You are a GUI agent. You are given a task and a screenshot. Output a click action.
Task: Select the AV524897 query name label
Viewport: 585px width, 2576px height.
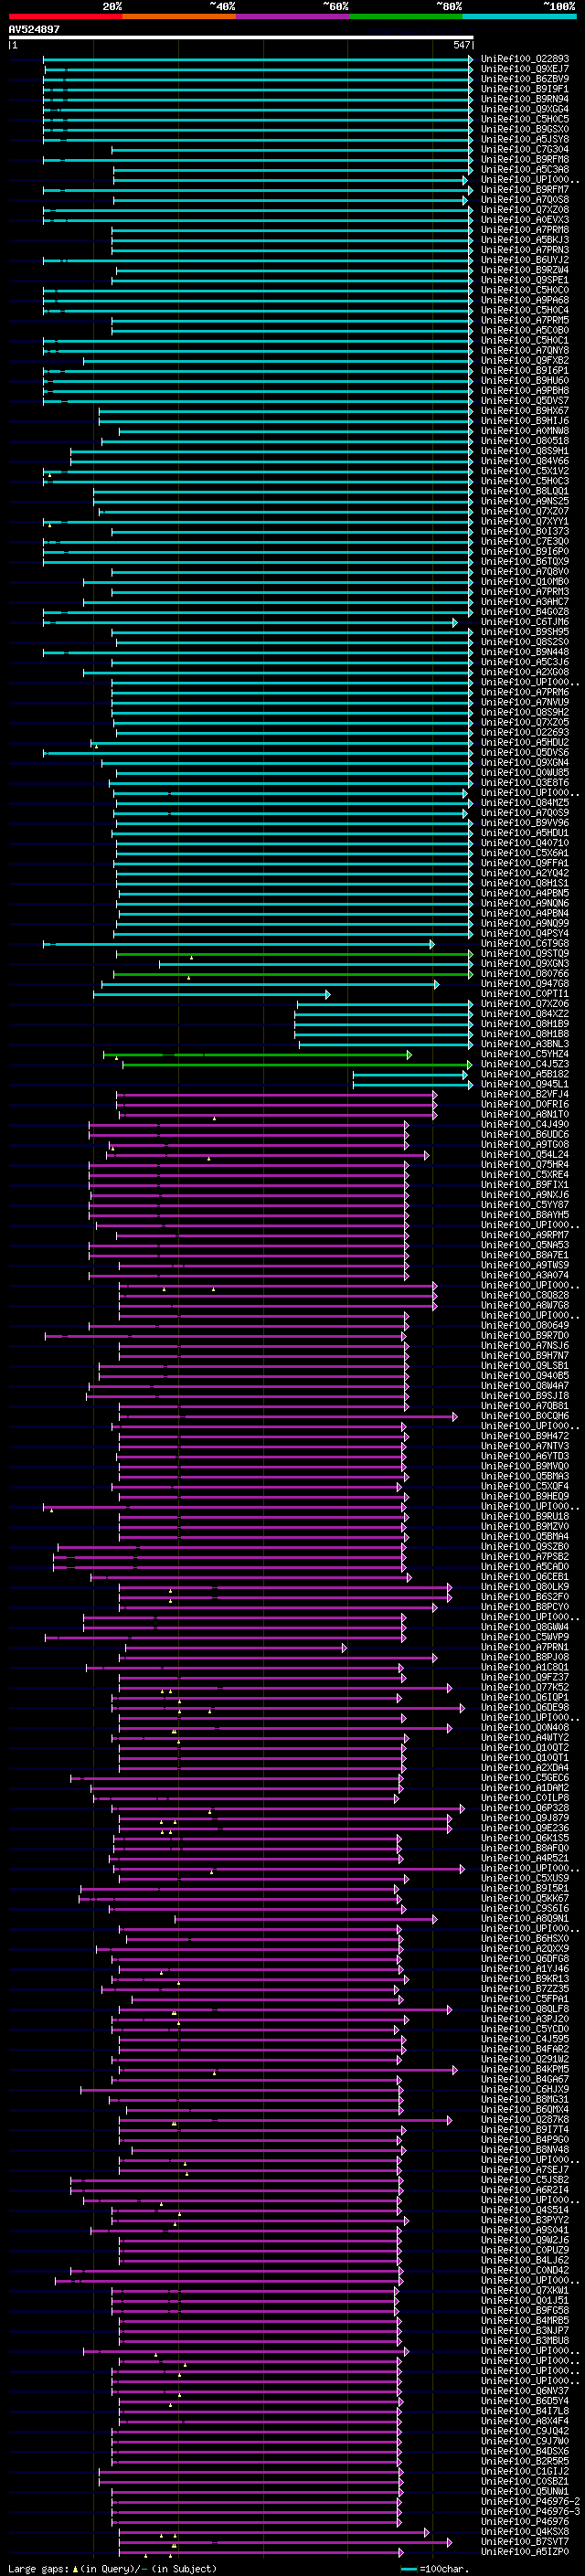click(34, 29)
